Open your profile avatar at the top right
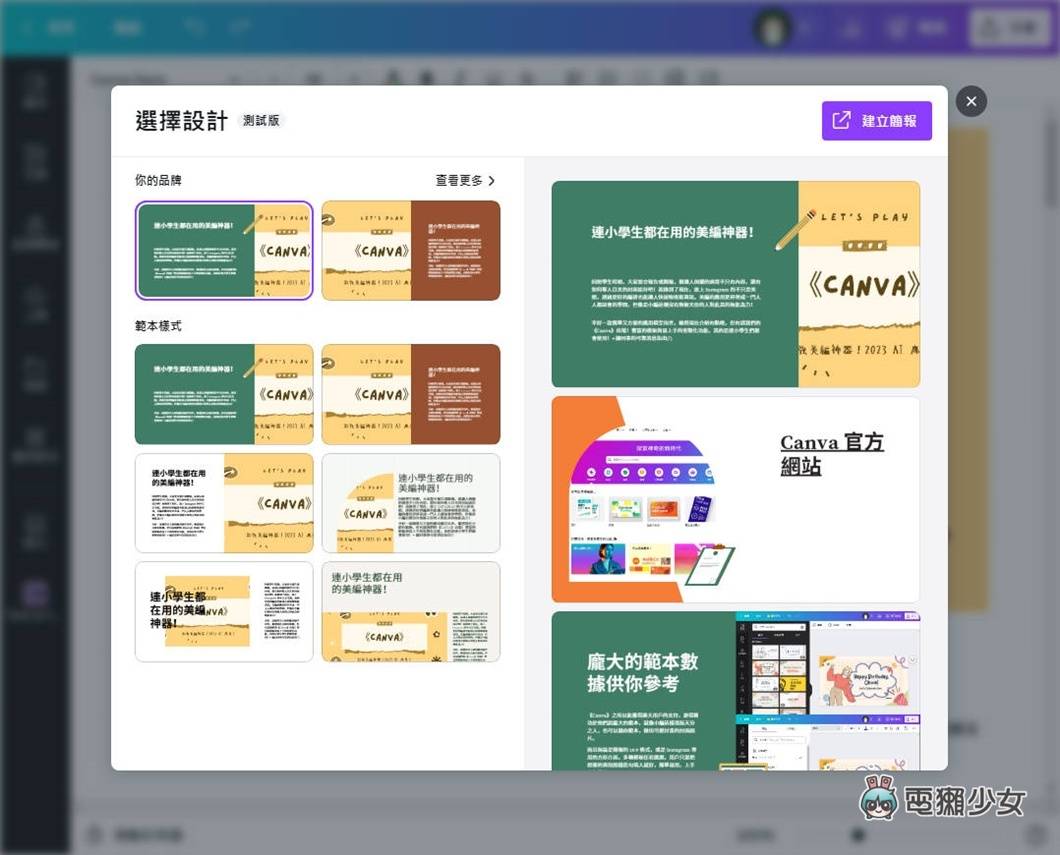 (770, 27)
